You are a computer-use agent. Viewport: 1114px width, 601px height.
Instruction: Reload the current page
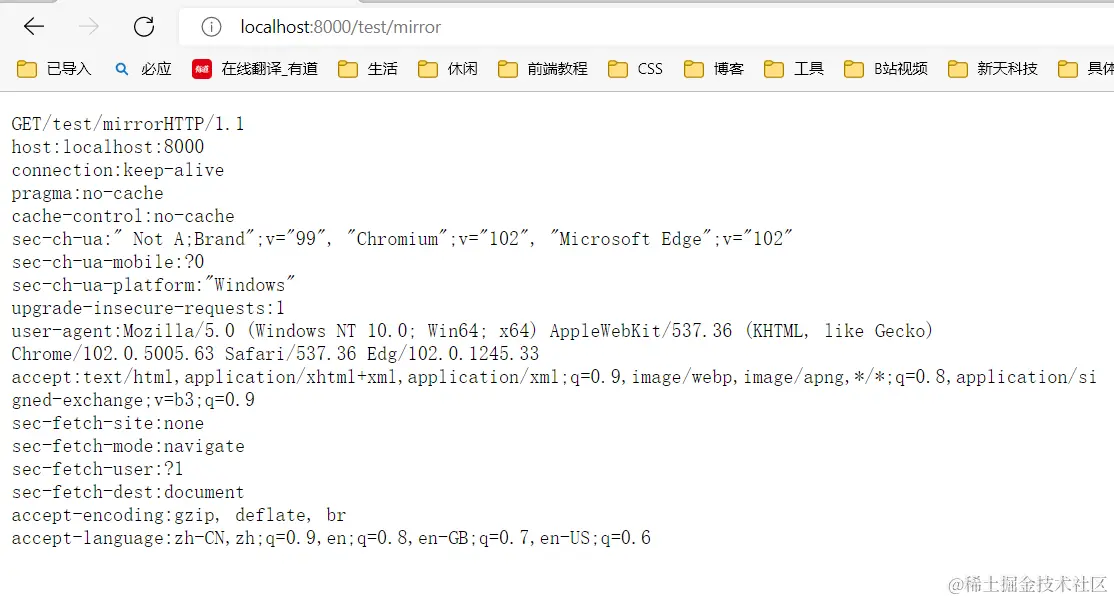144,27
